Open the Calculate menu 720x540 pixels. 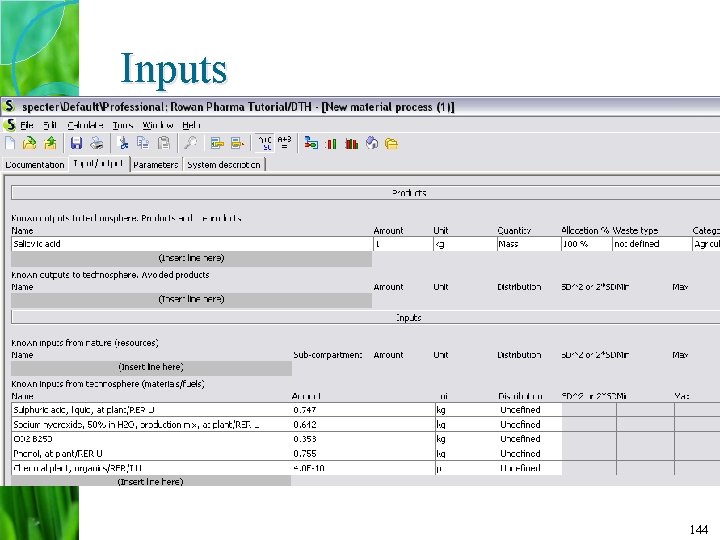tap(85, 125)
